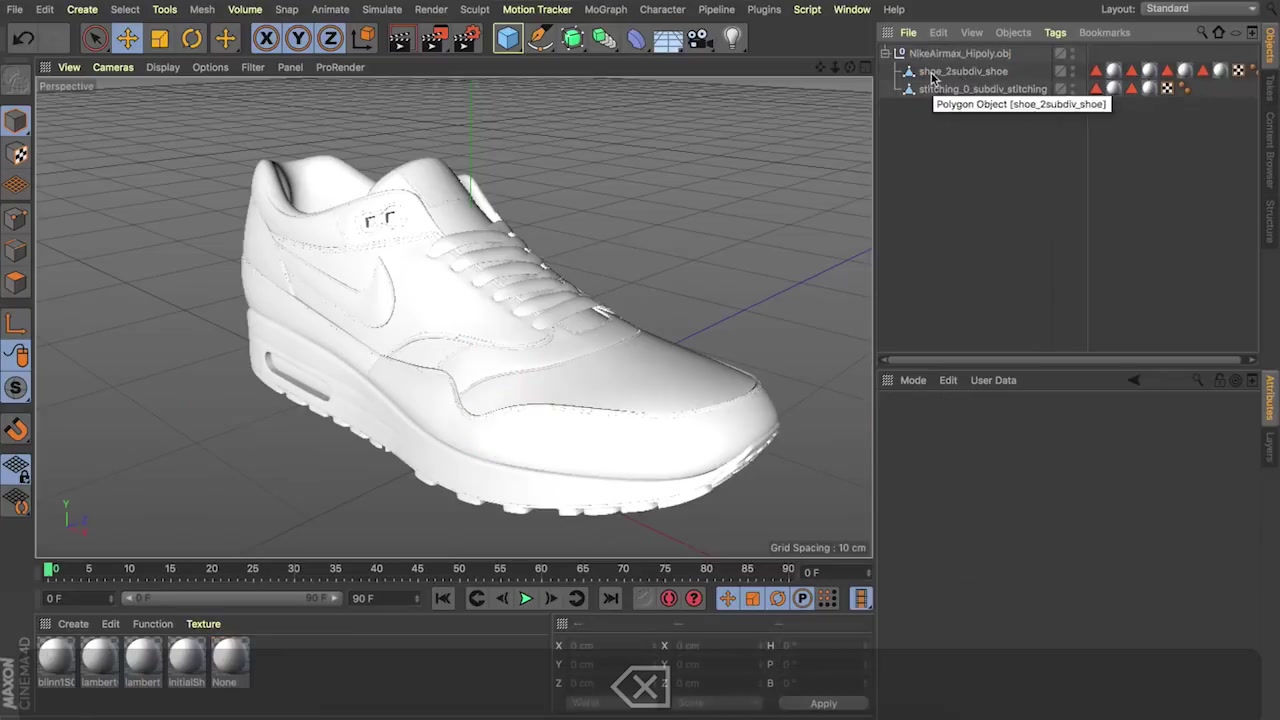Collapse the NikeAirmax_Hipoly.obj hierarchy
Image resolution: width=1280 pixels, height=720 pixels.
click(886, 53)
